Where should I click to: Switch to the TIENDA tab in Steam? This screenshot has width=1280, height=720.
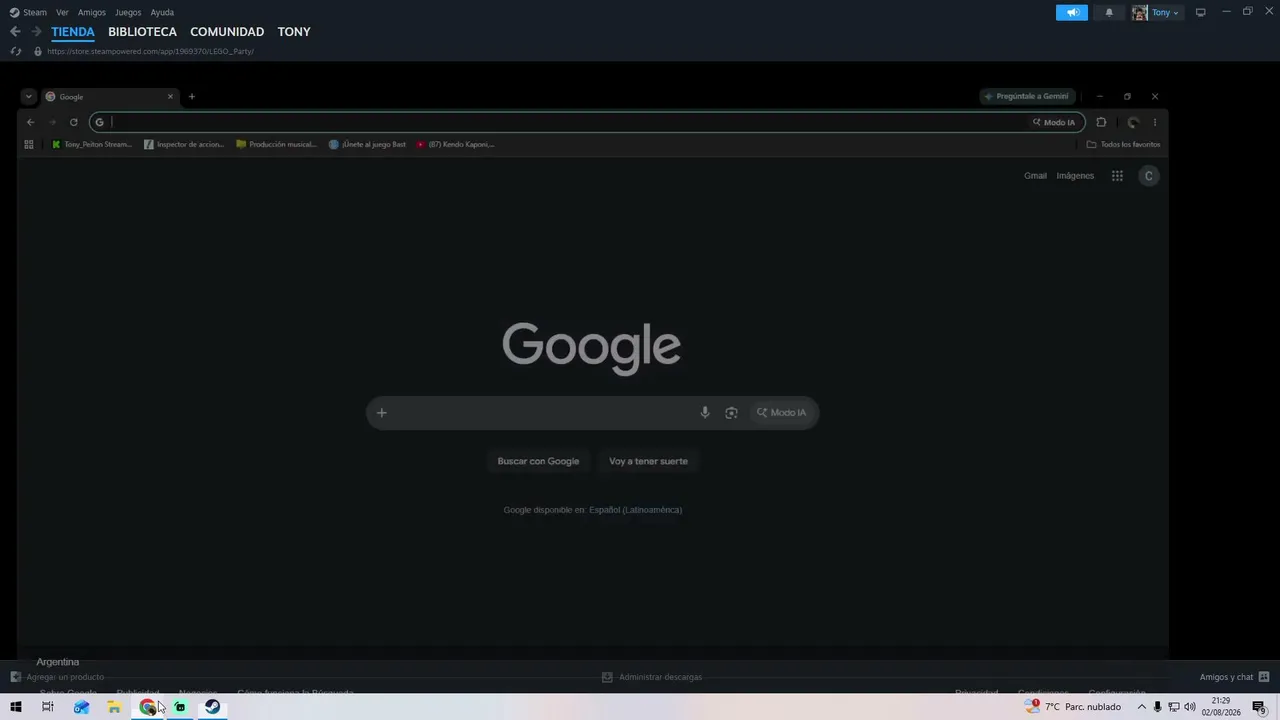coord(73,32)
